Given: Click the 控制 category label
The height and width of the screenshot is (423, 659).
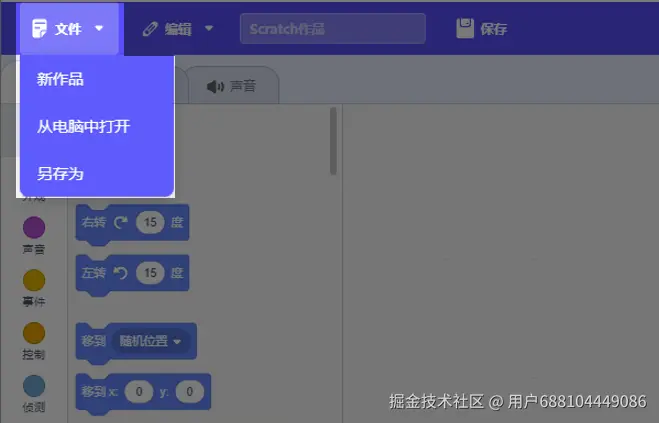Looking at the screenshot, I should pyautogui.click(x=34, y=354).
